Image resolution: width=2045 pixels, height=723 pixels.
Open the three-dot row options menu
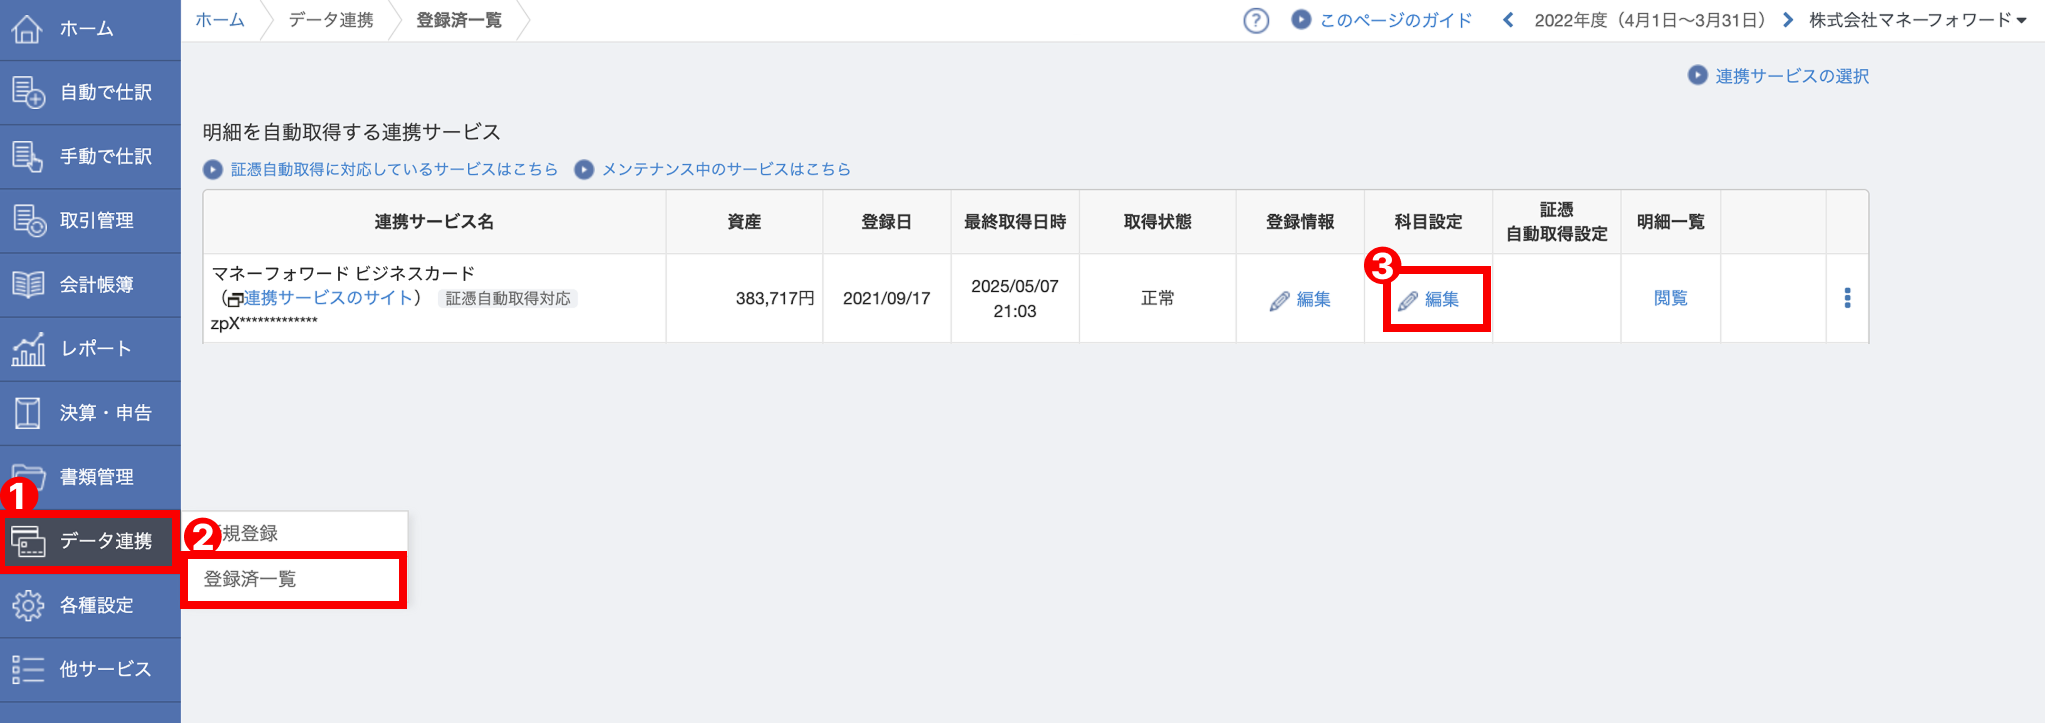coord(1847,298)
